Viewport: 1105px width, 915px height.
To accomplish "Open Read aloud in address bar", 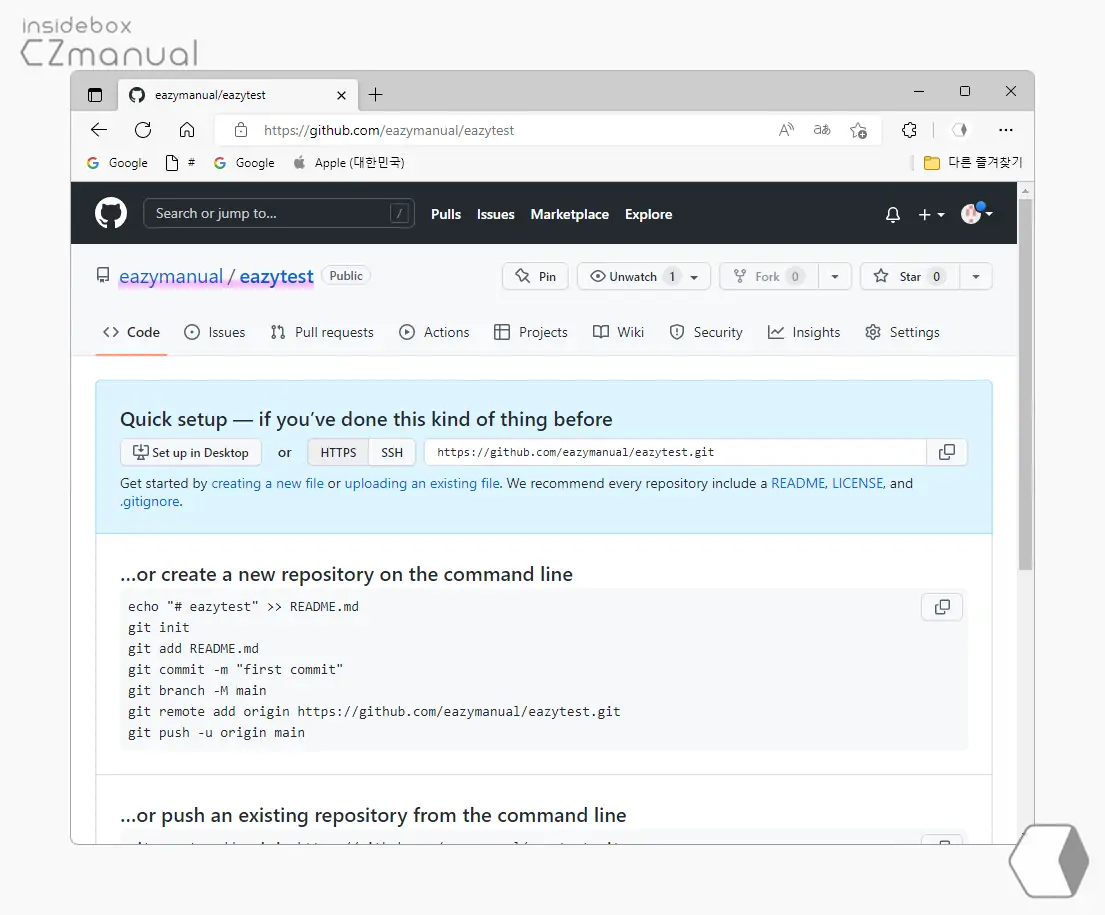I will (x=786, y=130).
